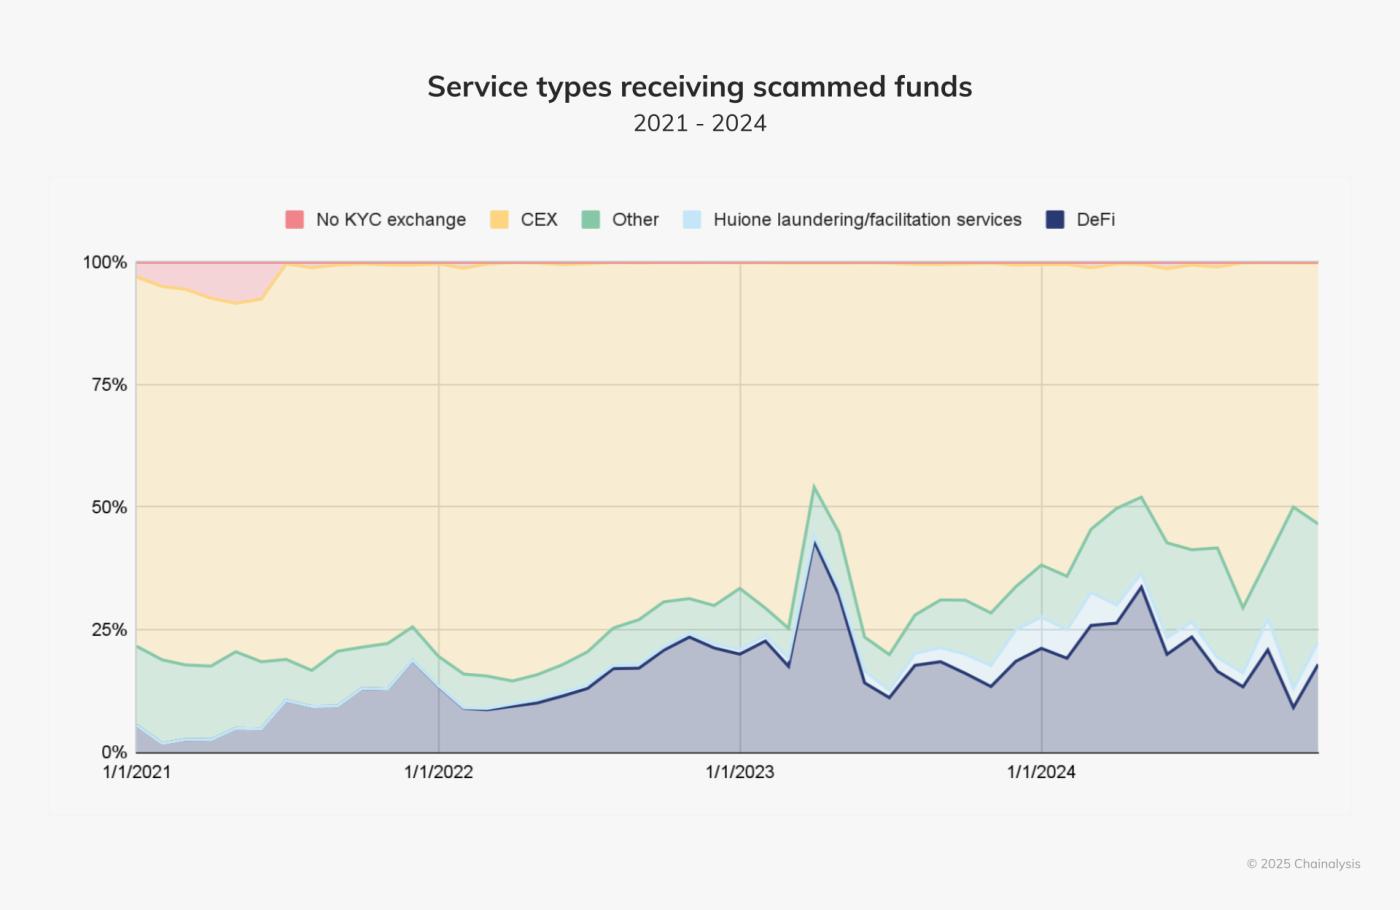Click the 50% y-axis gridline label

110,505
